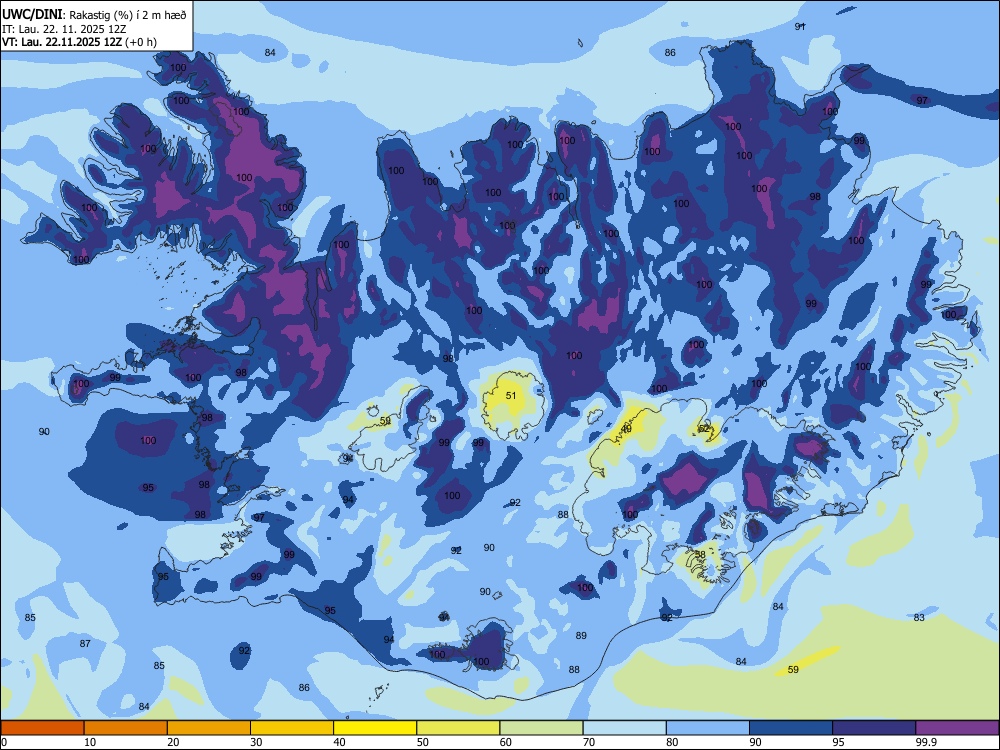Click the "89" value near the south coast

[581, 635]
